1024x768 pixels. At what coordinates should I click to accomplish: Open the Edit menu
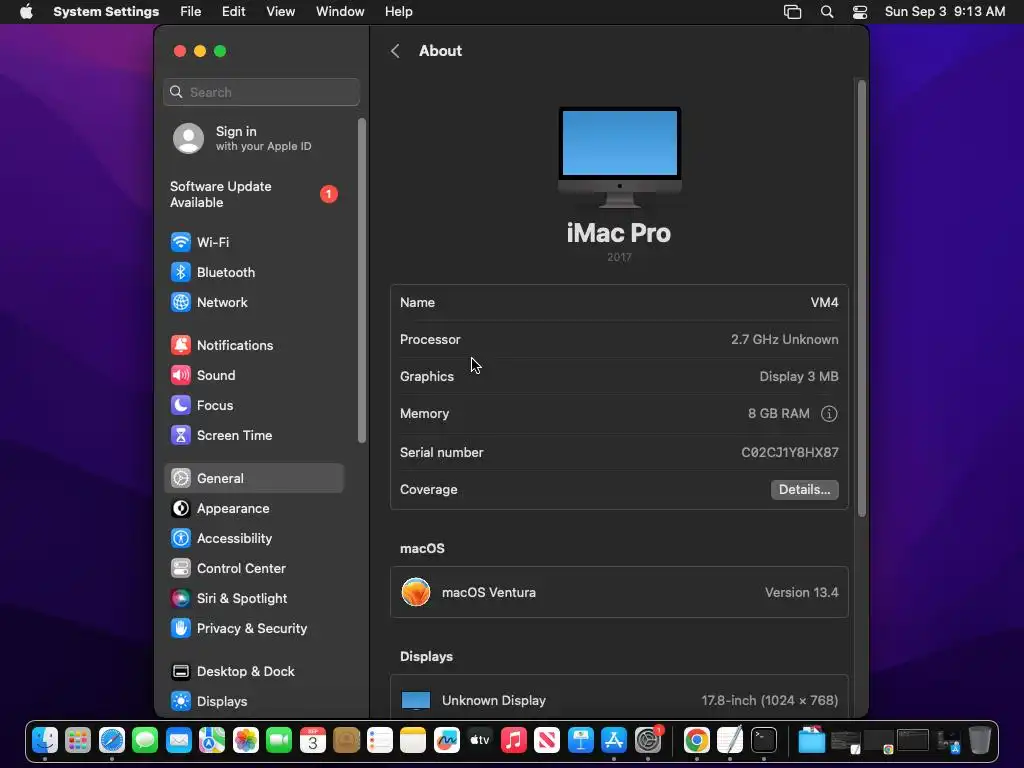pos(233,12)
